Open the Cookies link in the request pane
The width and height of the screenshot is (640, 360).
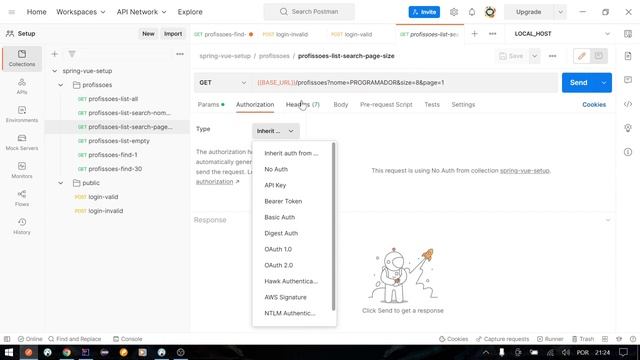[594, 104]
